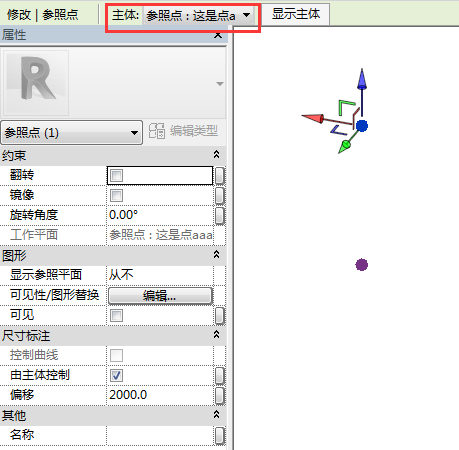The height and width of the screenshot is (450, 459).
Task: Collapse the 约束 constraints section
Action: click(216, 155)
